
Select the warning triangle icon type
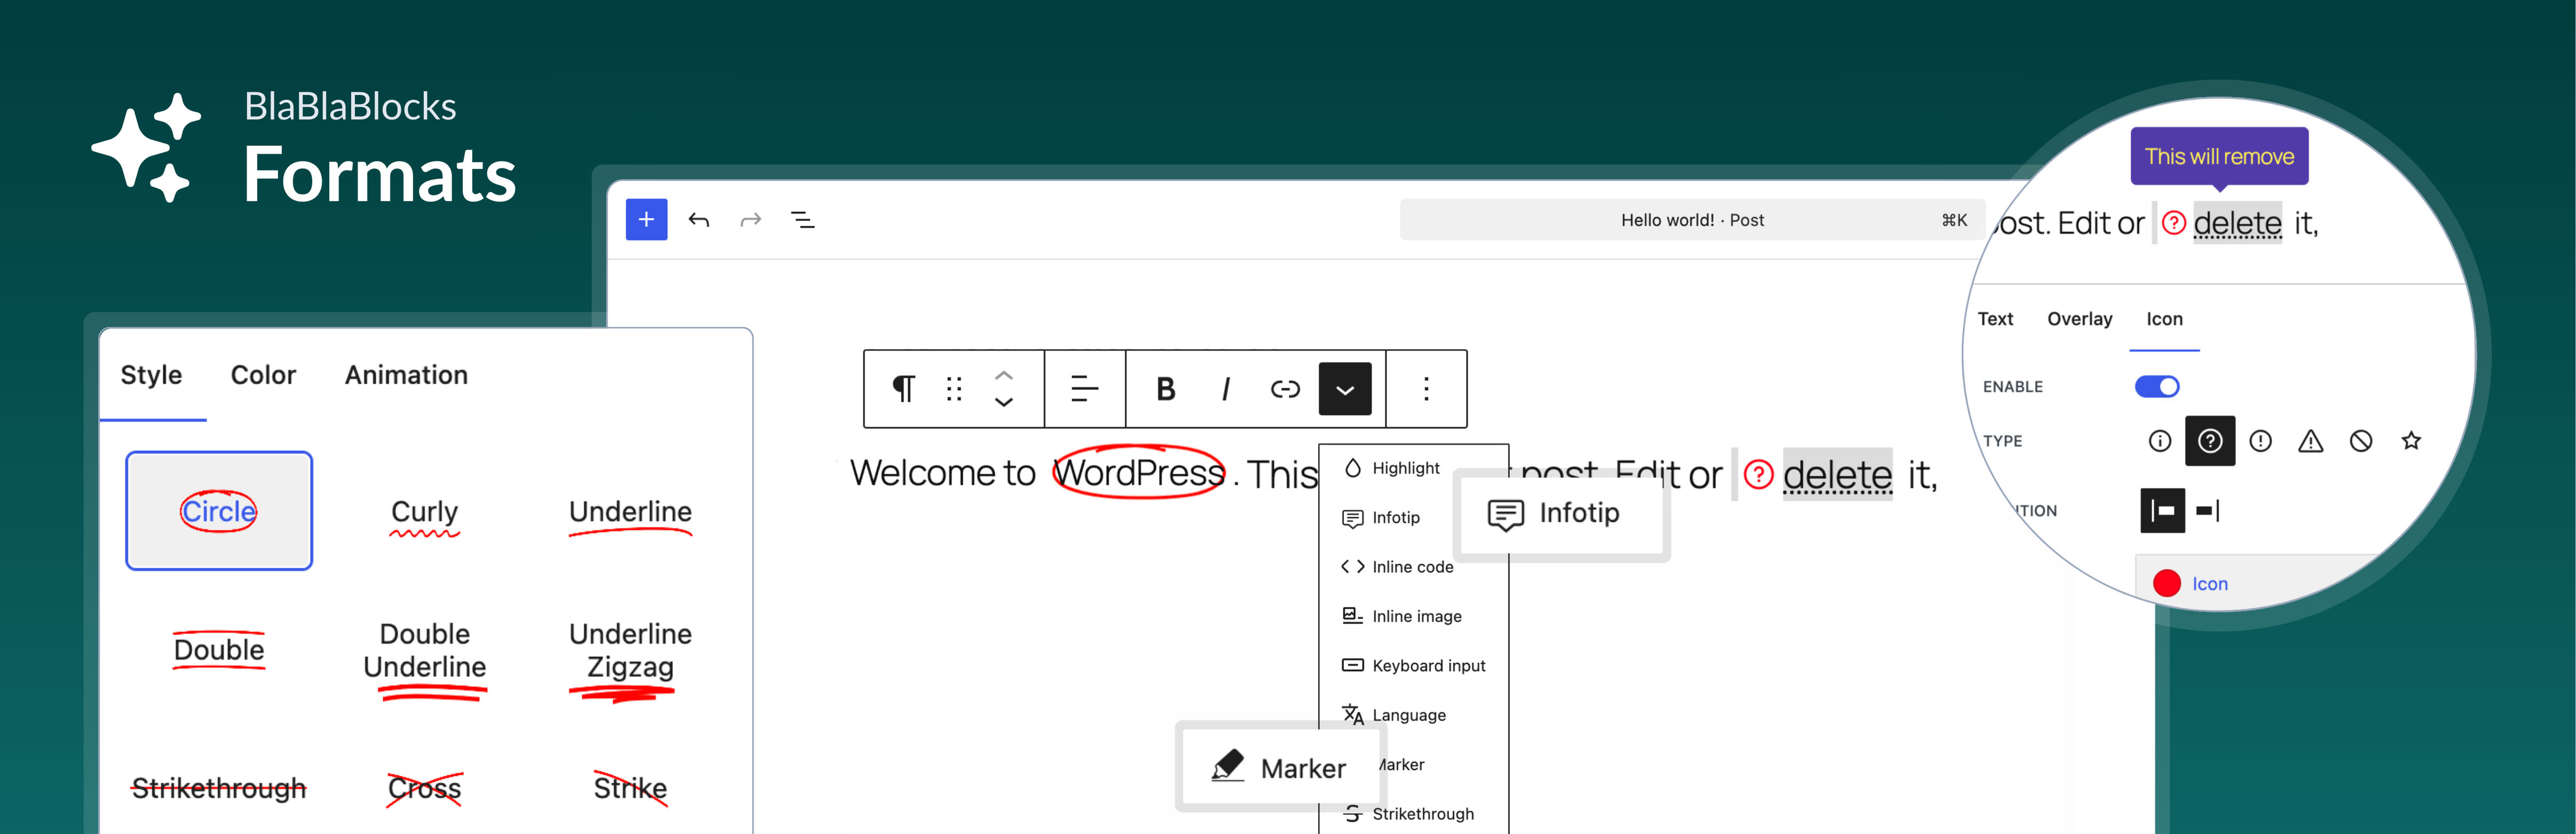[x=2310, y=441]
